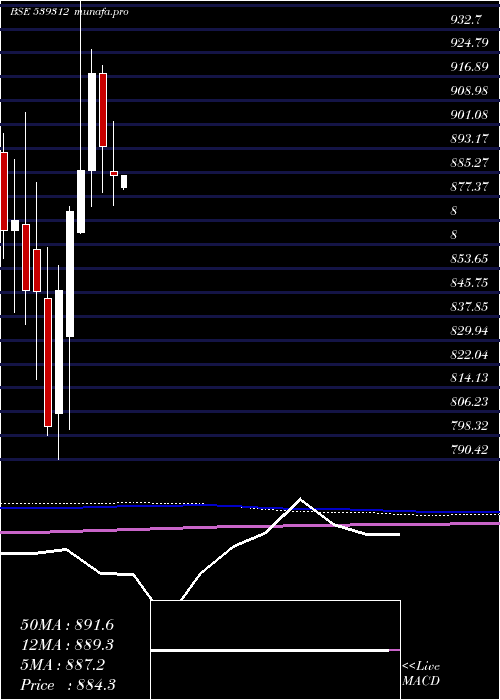Image resolution: width=500 pixels, height=700 pixels.
Task: Click the BSE 539312 ticker label
Action: (39, 12)
